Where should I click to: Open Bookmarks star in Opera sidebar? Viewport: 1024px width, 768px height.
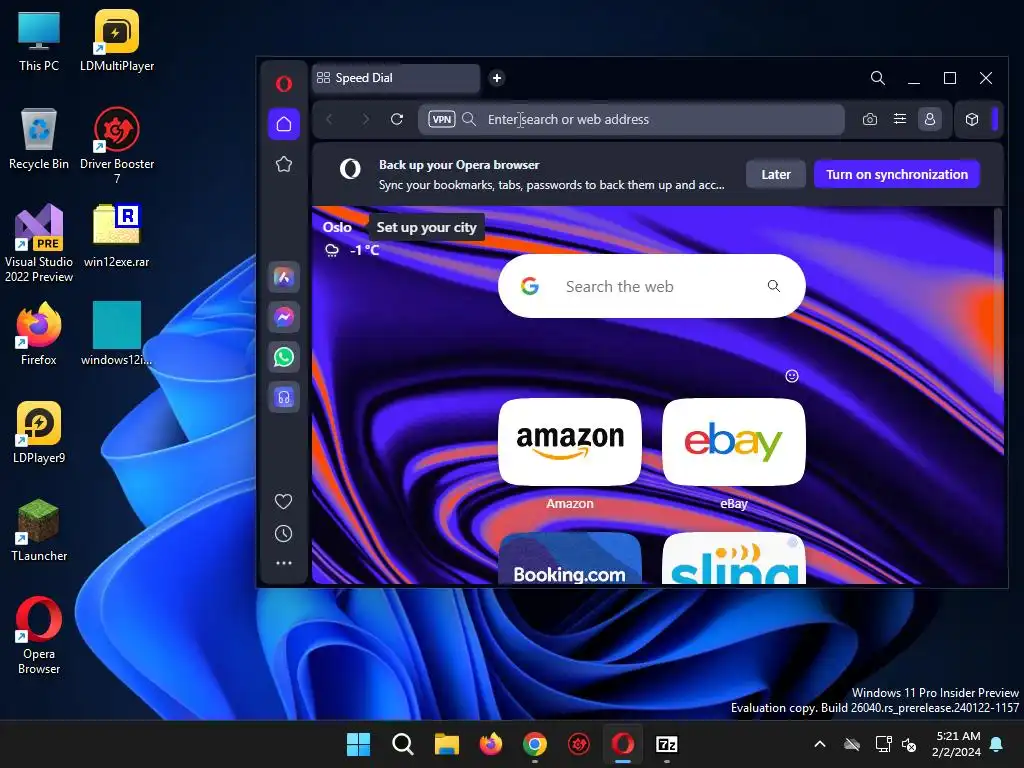(283, 164)
